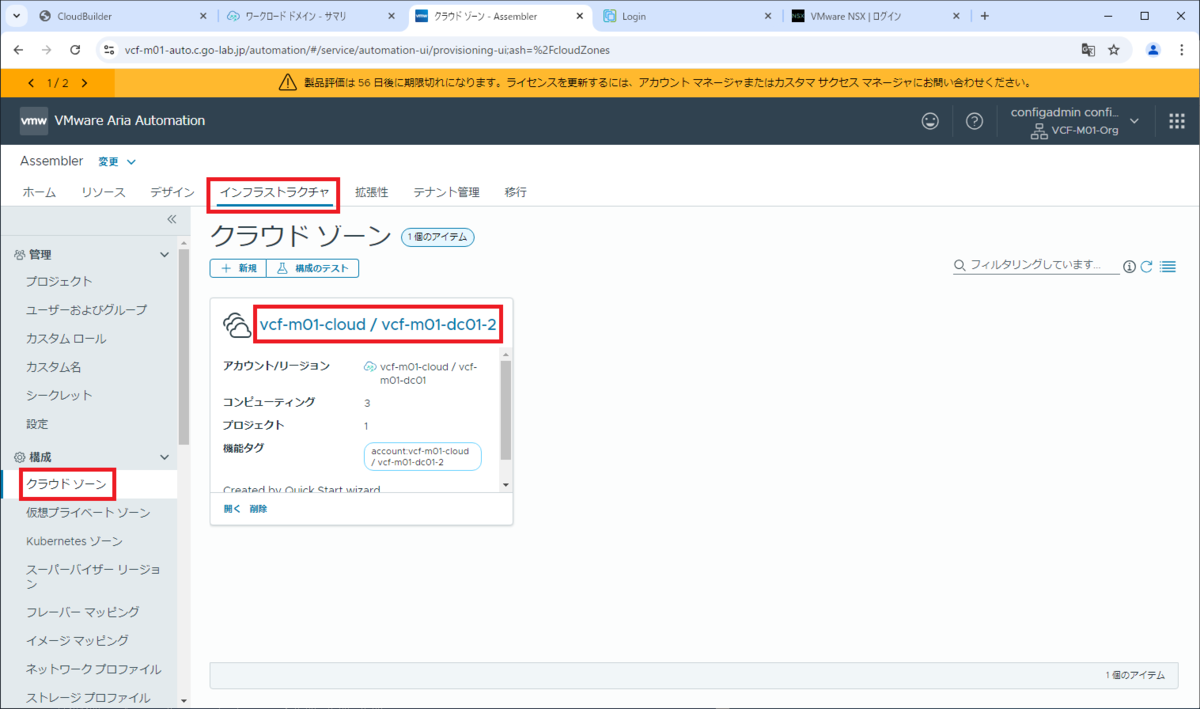Open プロジェクト in sidebar
This screenshot has height=709, width=1200.
click(59, 281)
